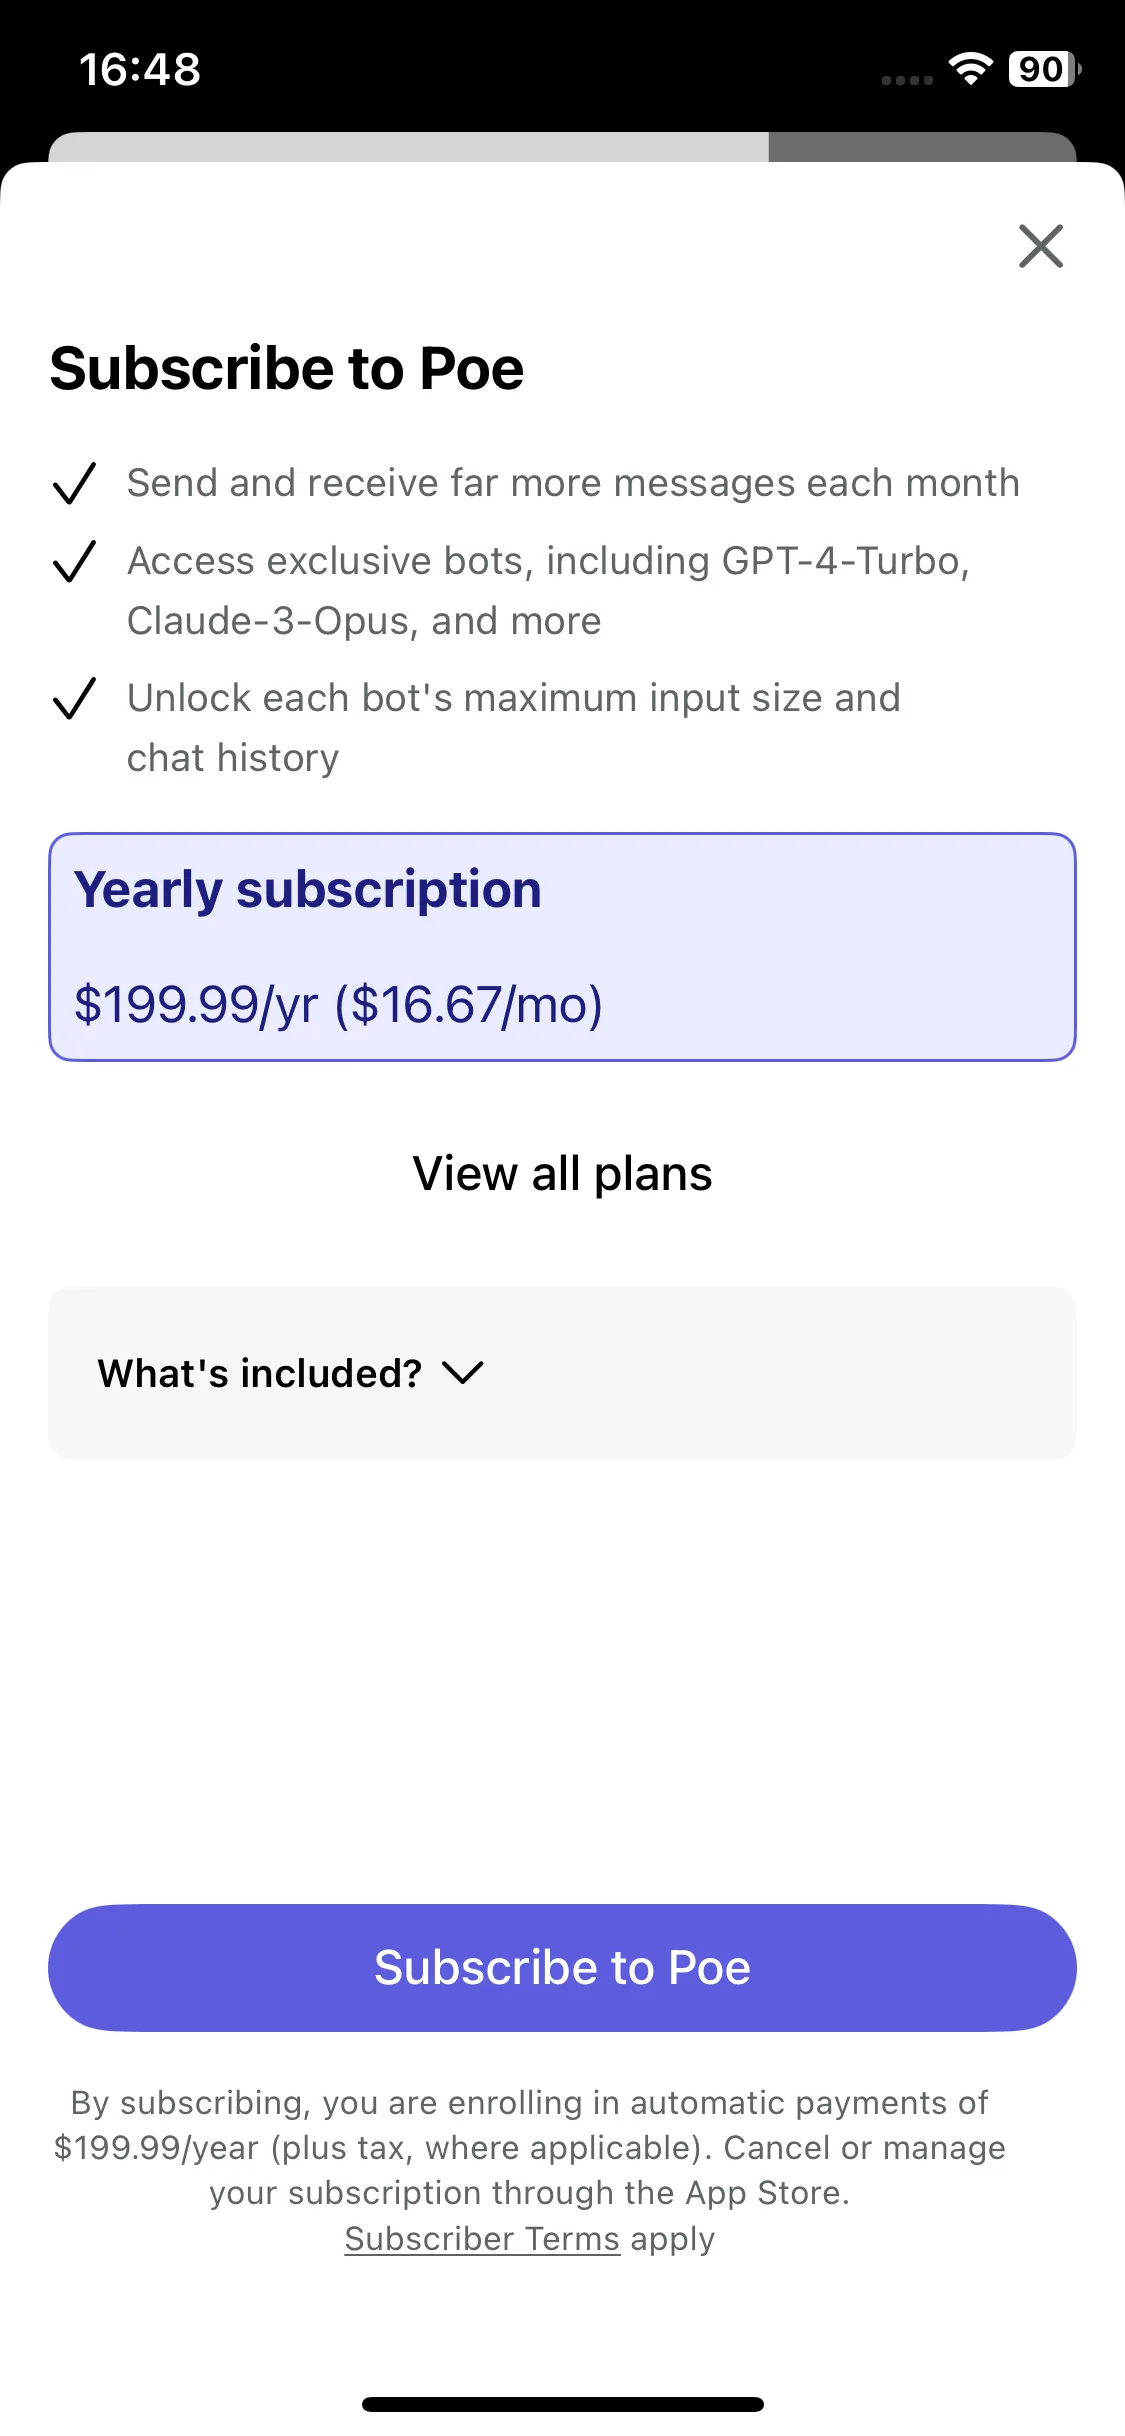Select the Yearly subscription plan card
Viewport: 1125px width, 2436px height.
tap(562, 947)
